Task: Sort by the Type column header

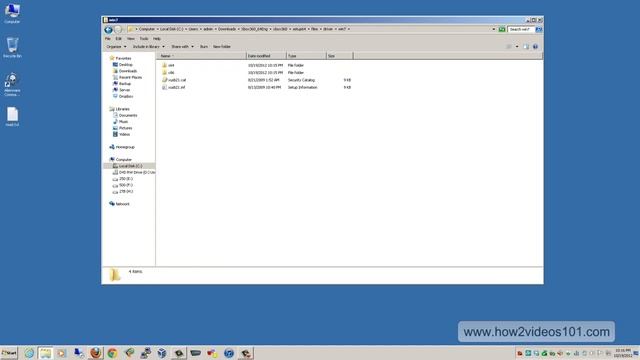Action: (306, 56)
